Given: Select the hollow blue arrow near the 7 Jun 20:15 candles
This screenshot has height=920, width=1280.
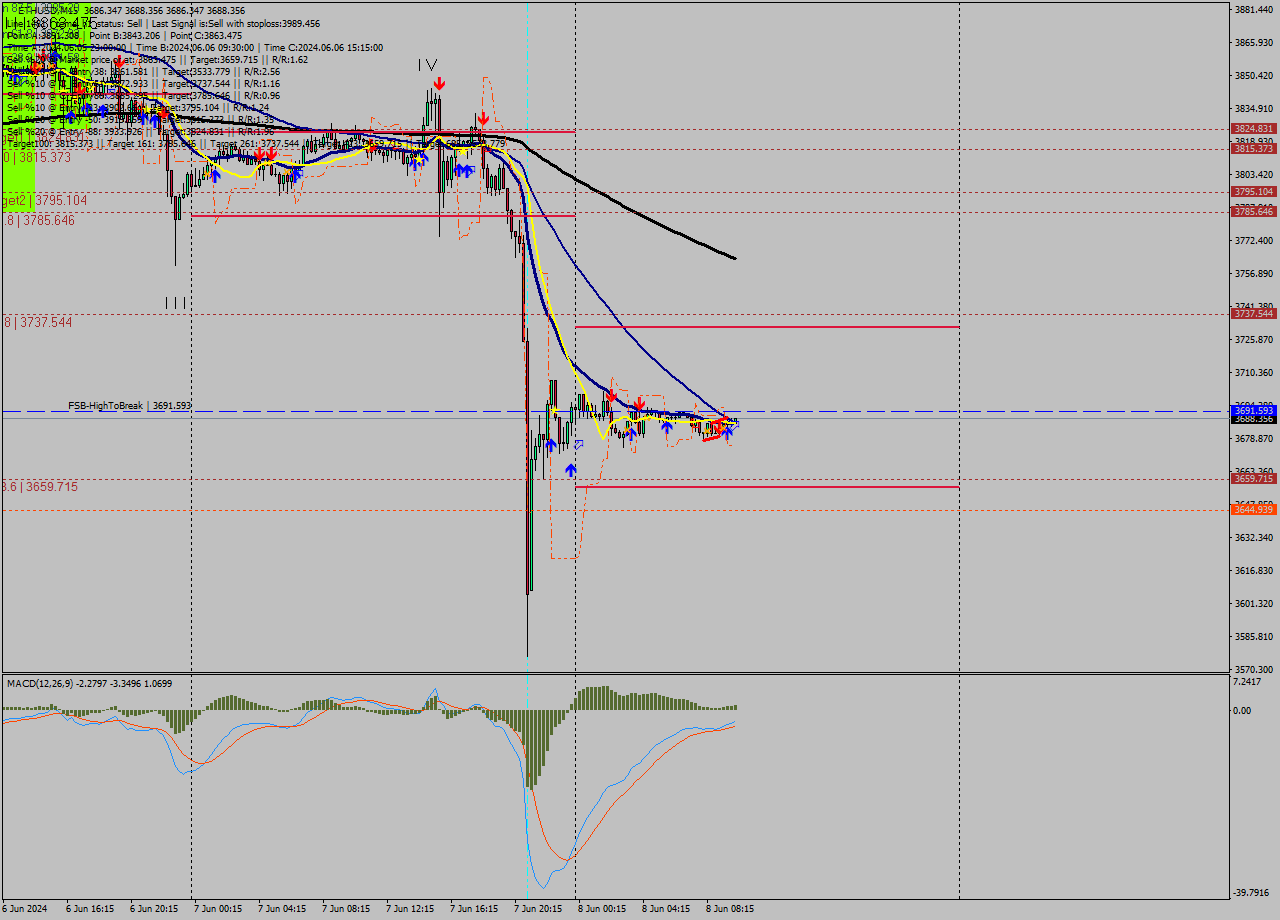Looking at the screenshot, I should coord(578,446).
